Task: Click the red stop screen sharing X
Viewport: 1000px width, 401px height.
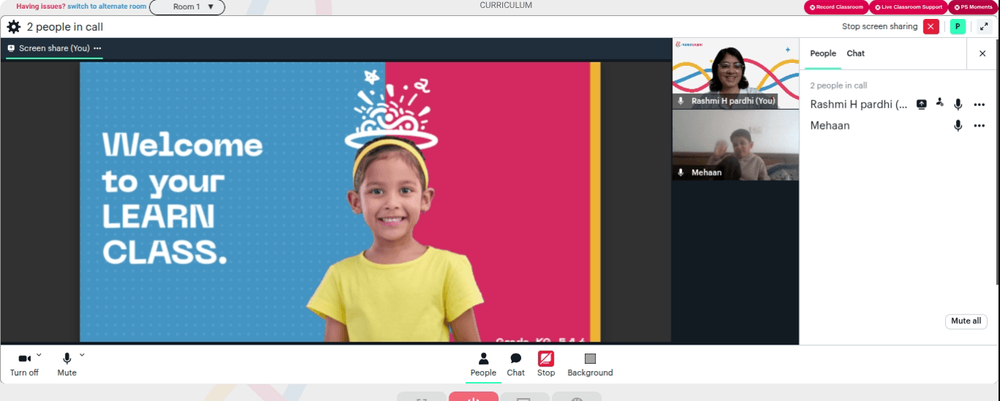Action: click(x=931, y=26)
